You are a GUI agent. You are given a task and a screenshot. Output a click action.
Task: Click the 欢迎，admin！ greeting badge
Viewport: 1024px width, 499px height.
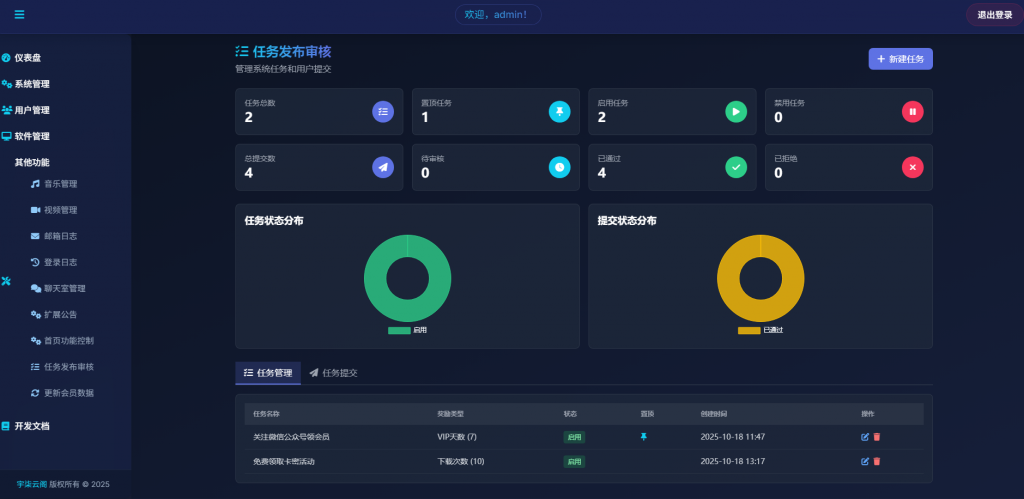498,14
